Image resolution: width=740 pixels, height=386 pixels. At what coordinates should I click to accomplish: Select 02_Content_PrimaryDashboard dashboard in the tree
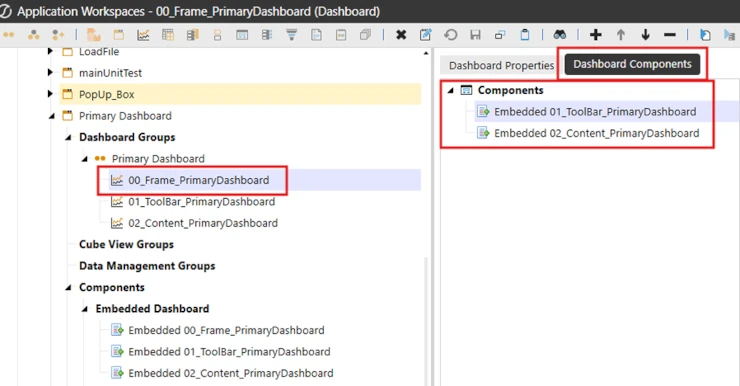tap(203, 223)
